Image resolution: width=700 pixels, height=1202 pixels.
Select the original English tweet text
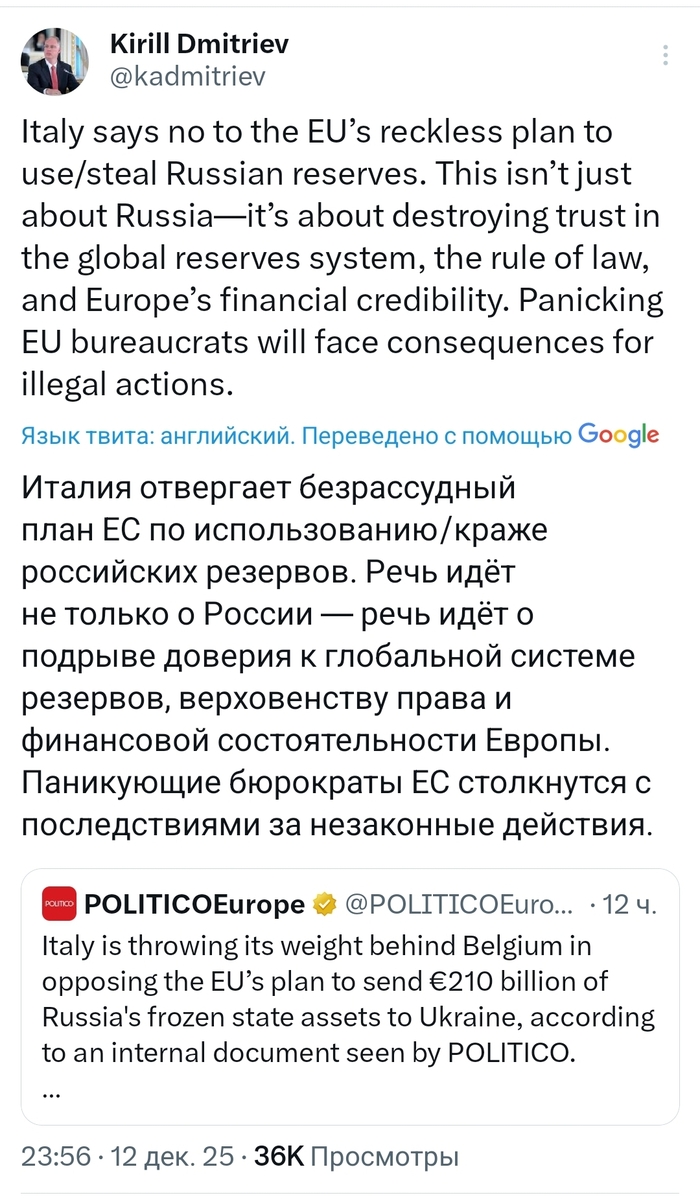pos(338,255)
